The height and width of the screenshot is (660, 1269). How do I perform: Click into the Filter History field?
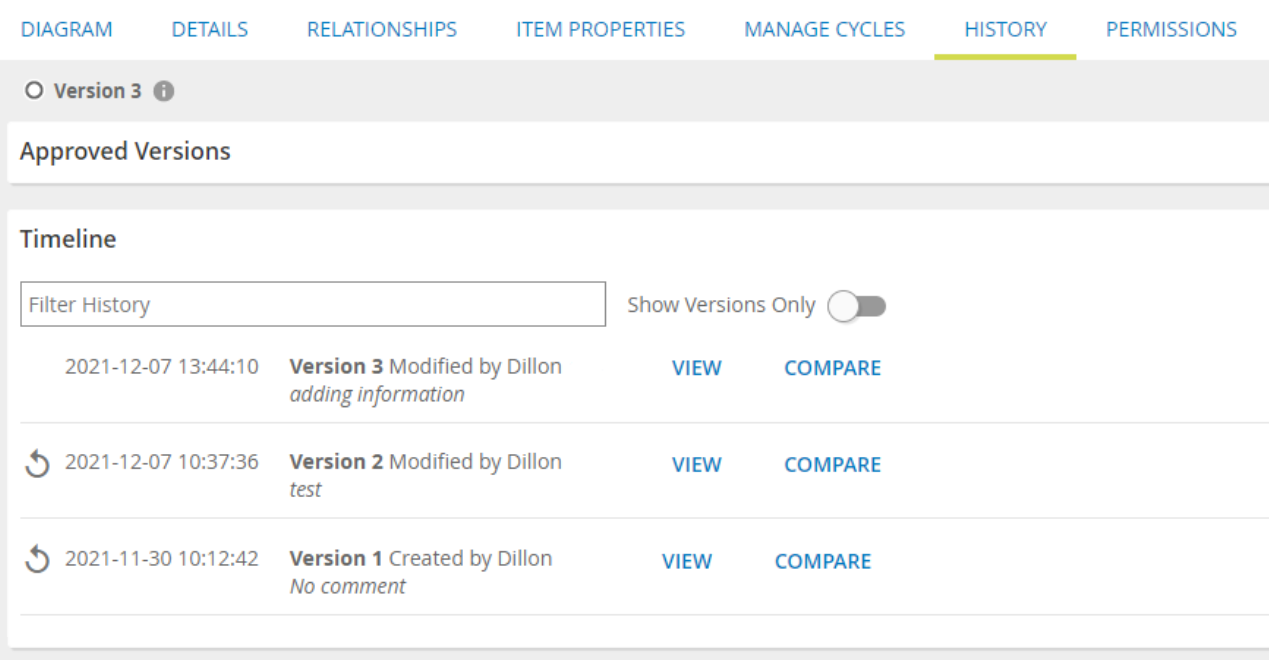click(x=313, y=304)
